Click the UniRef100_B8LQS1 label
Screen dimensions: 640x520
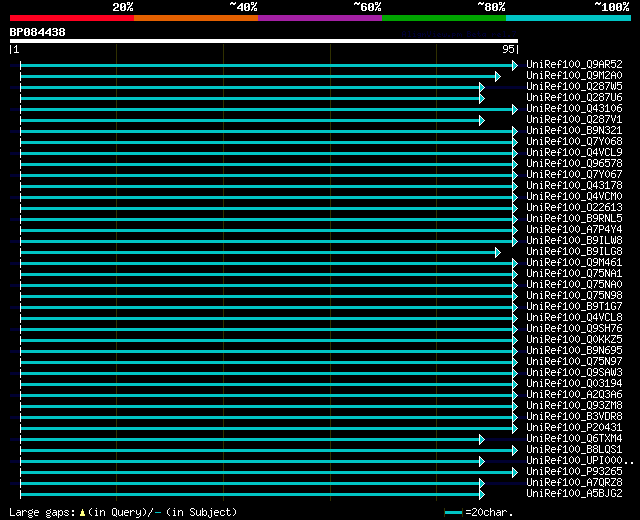[x=574, y=450]
